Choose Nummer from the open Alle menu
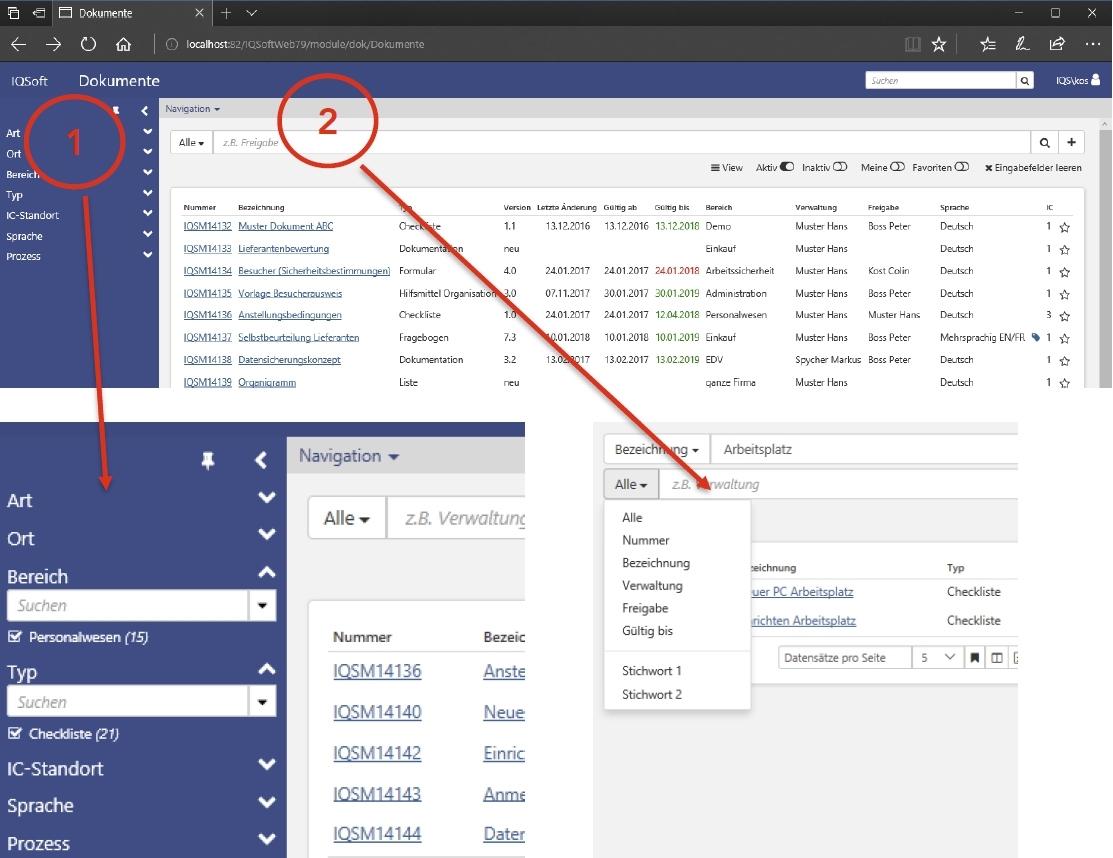This screenshot has width=1113, height=858. (x=645, y=540)
